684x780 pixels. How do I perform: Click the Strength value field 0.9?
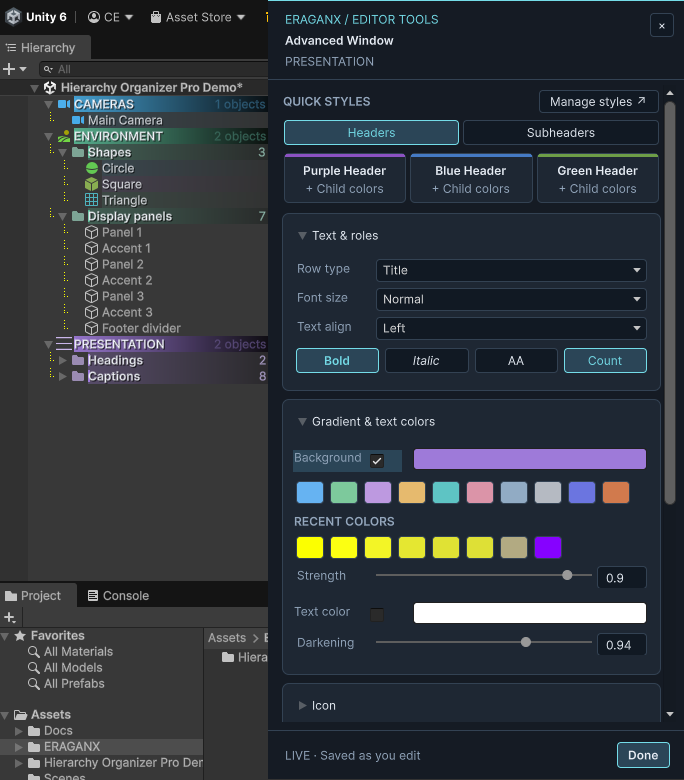tap(622, 578)
